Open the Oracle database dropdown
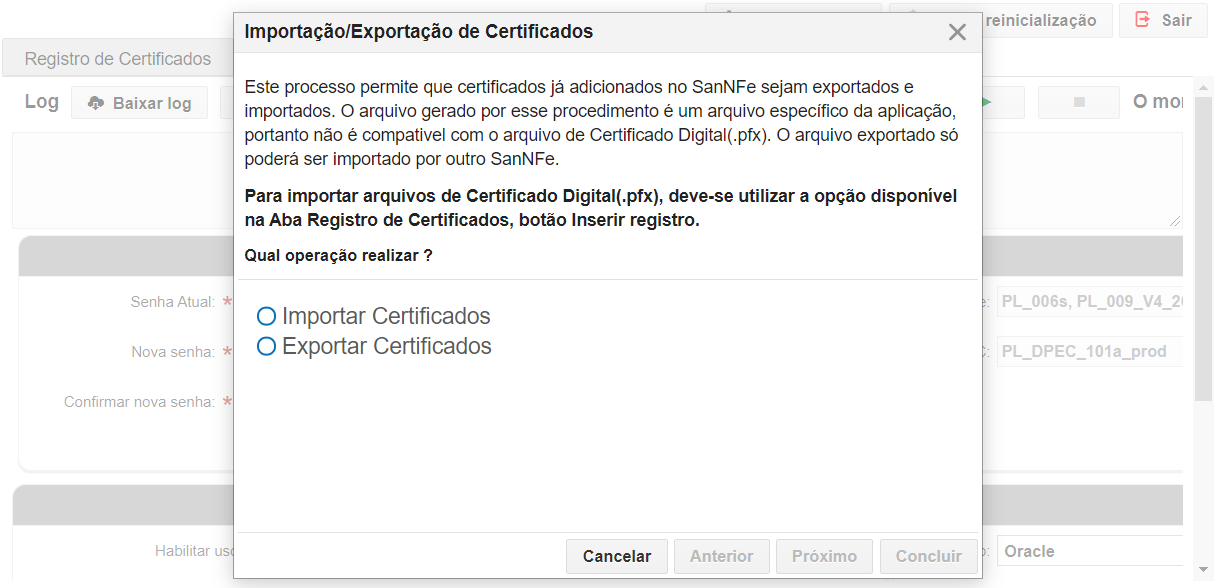The image size is (1216, 588). 1090,551
